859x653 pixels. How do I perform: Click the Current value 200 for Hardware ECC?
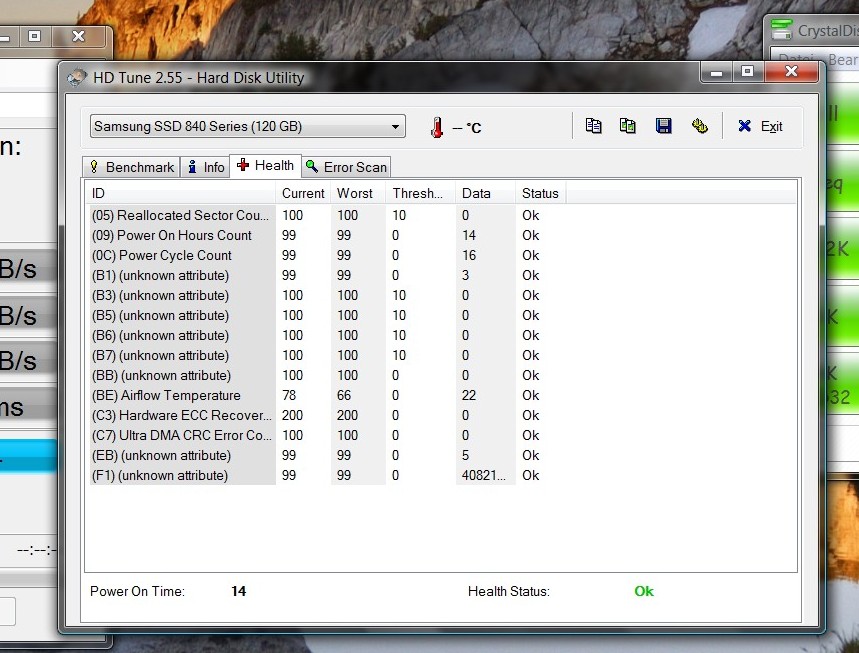(x=293, y=415)
